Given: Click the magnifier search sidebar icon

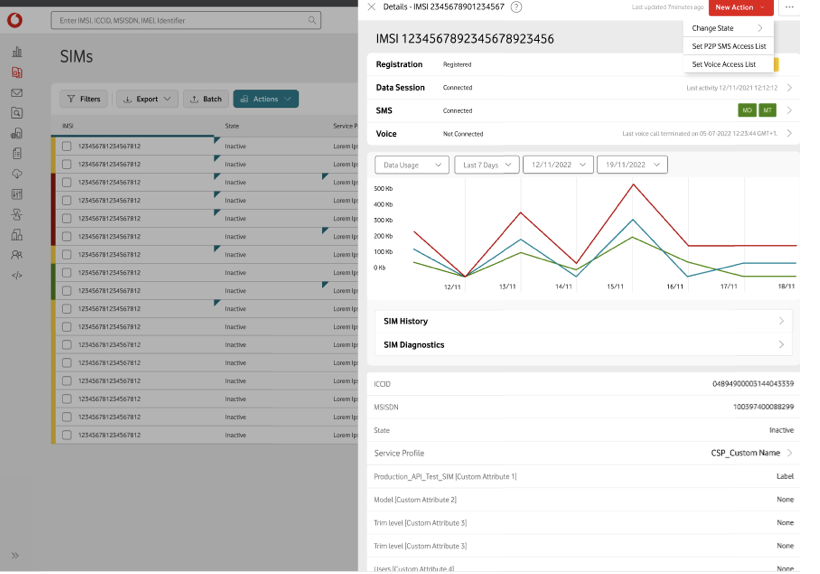Looking at the screenshot, I should (x=17, y=113).
